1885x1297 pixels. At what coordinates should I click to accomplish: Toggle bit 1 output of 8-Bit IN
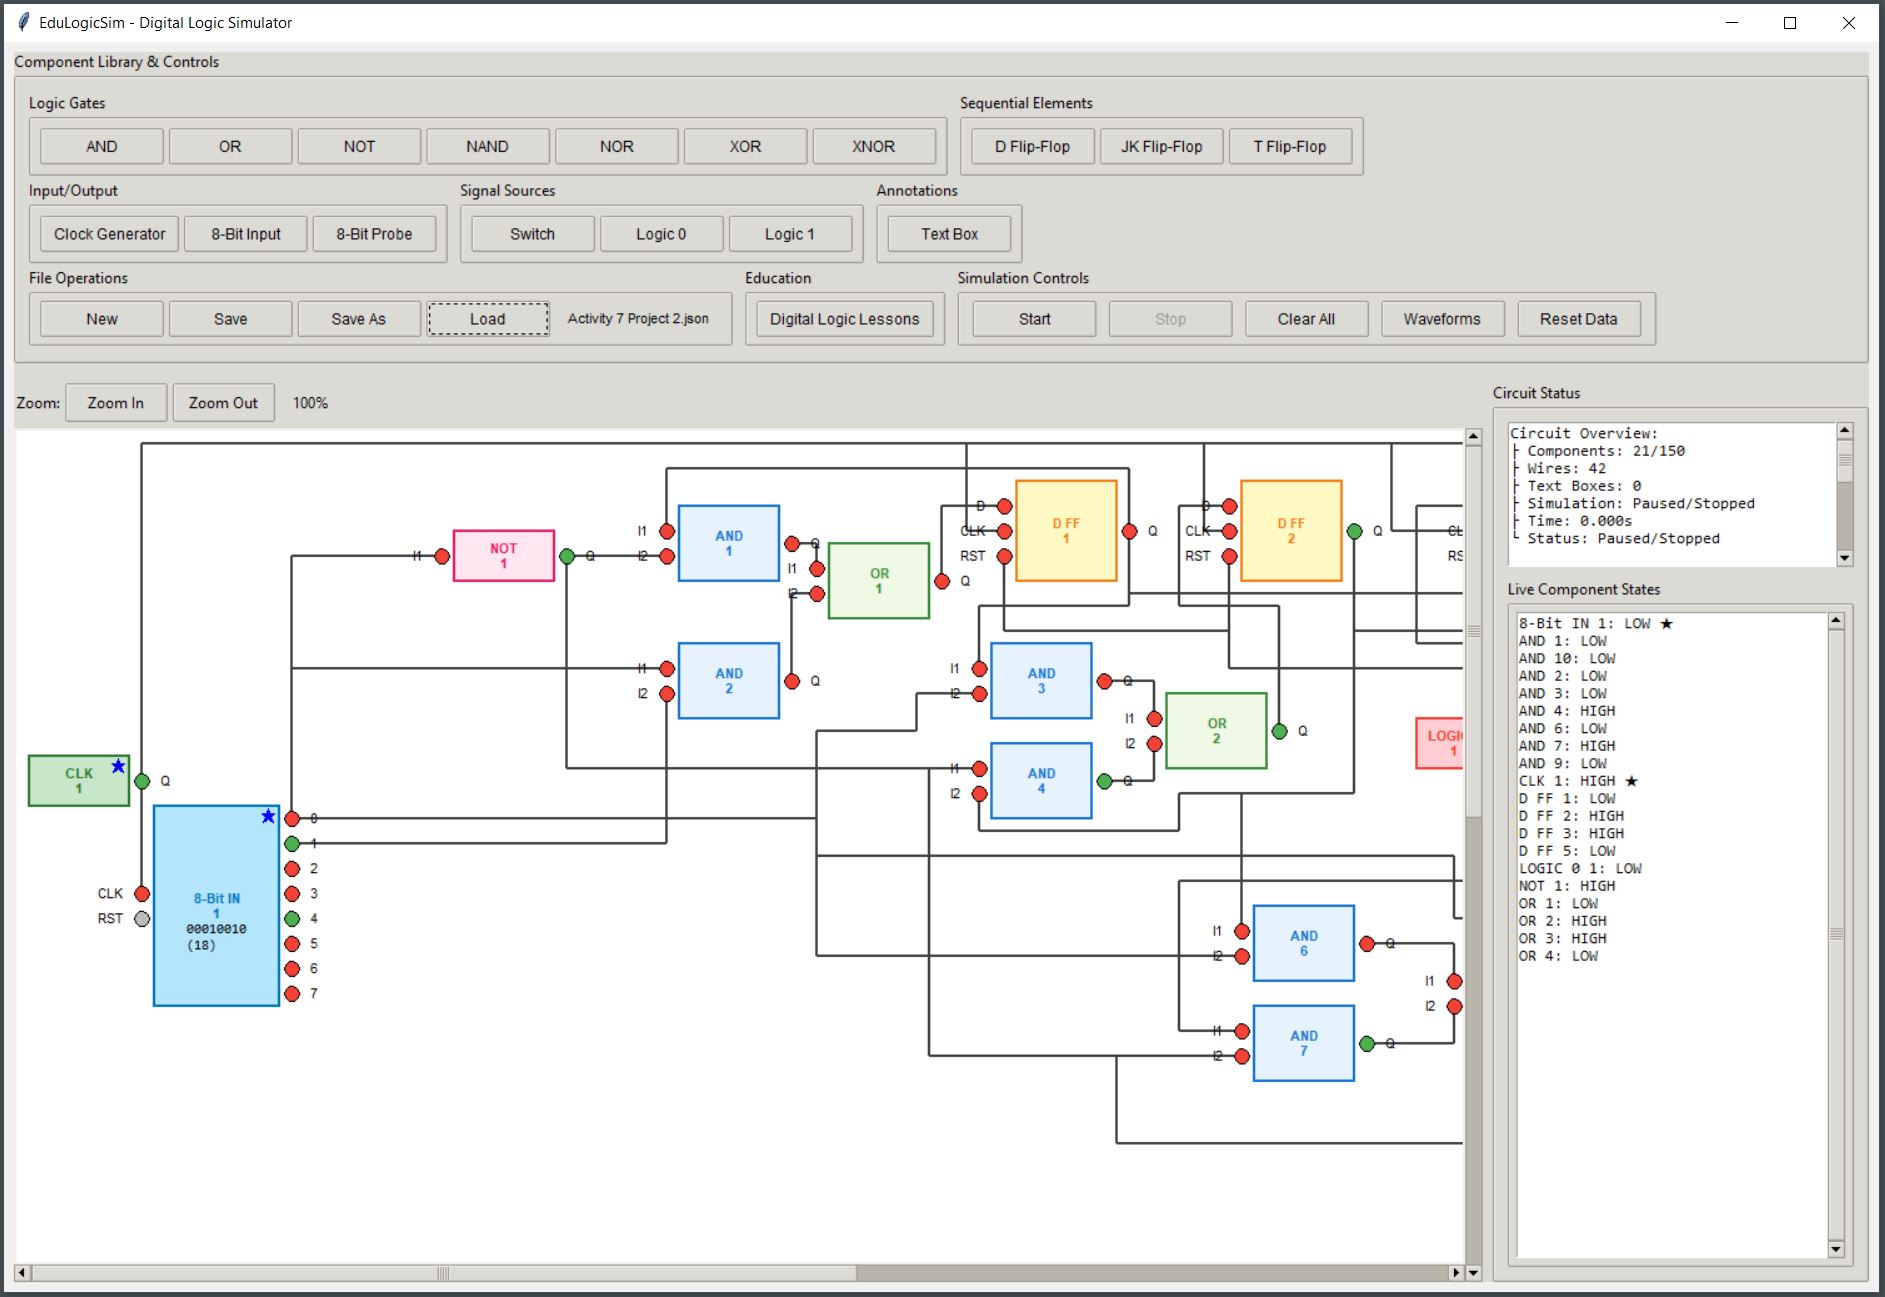(292, 844)
